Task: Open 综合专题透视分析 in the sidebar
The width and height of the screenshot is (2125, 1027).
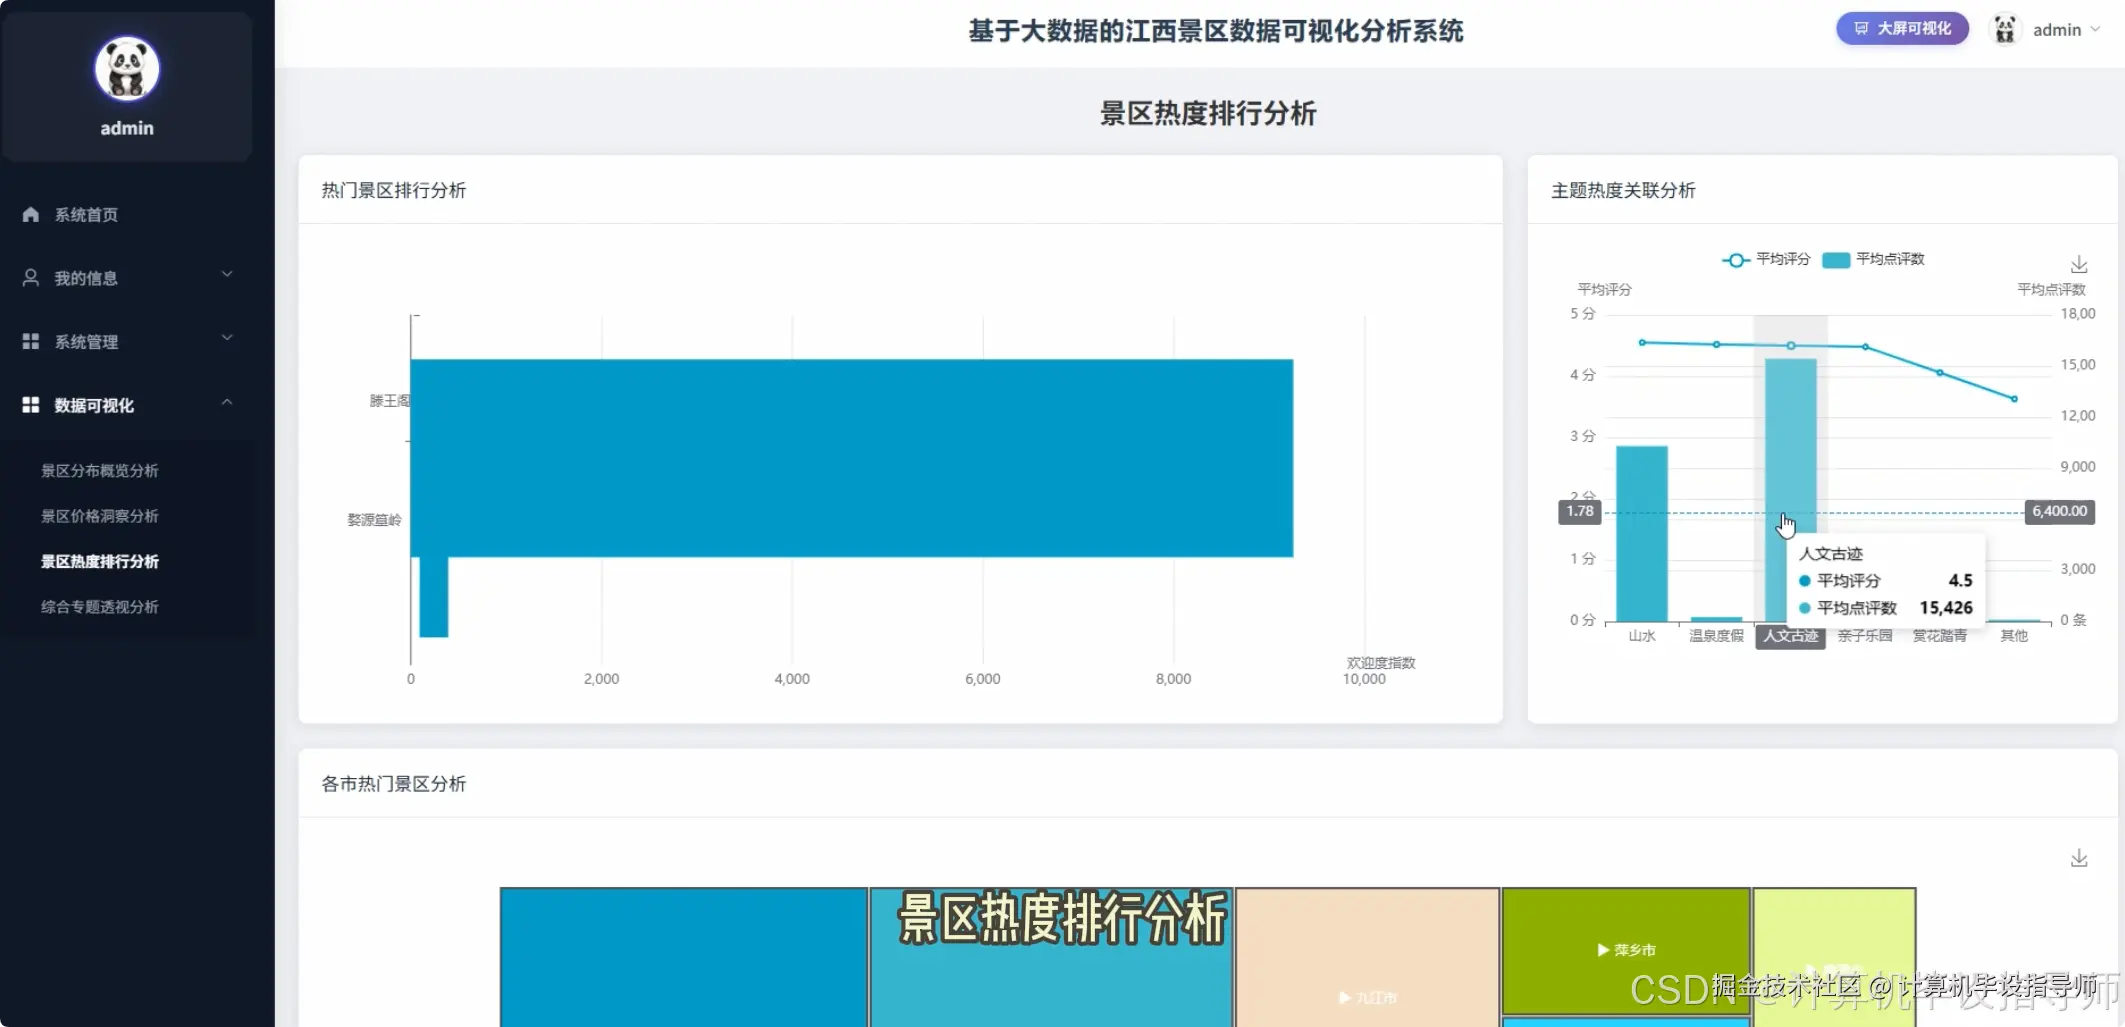Action: point(100,607)
